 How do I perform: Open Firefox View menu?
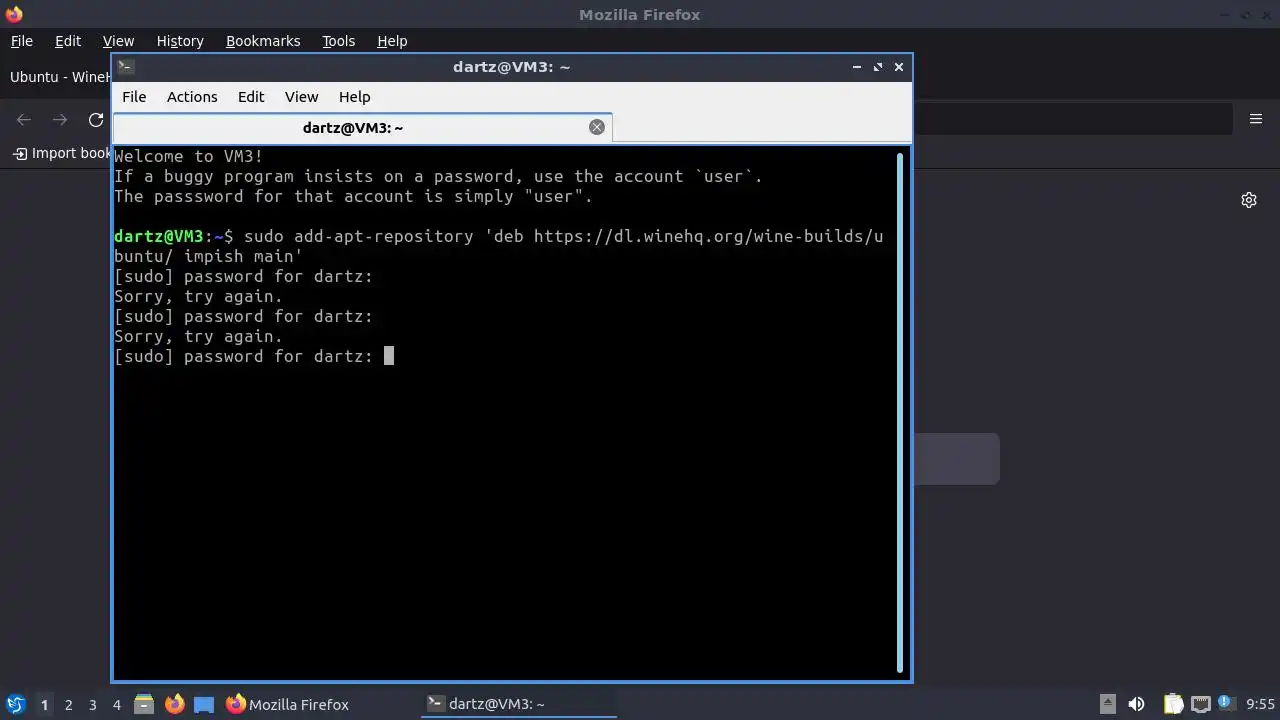tap(118, 41)
